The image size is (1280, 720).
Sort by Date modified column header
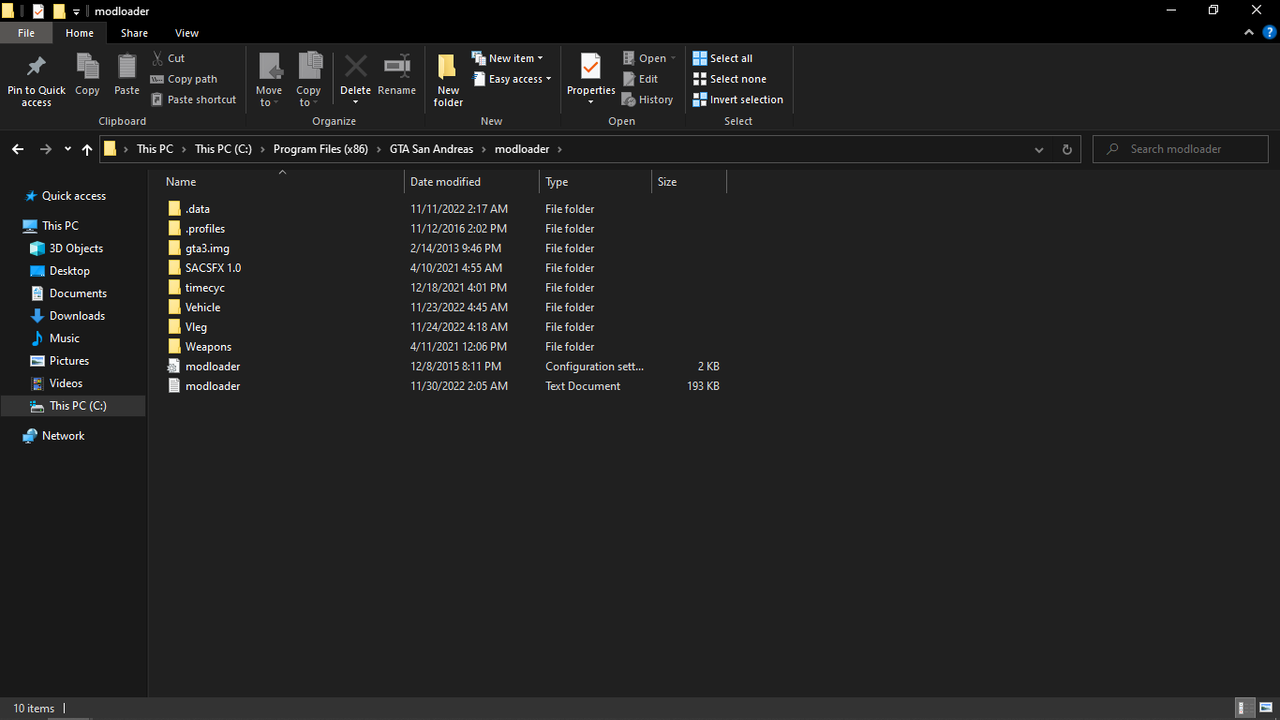click(x=472, y=182)
